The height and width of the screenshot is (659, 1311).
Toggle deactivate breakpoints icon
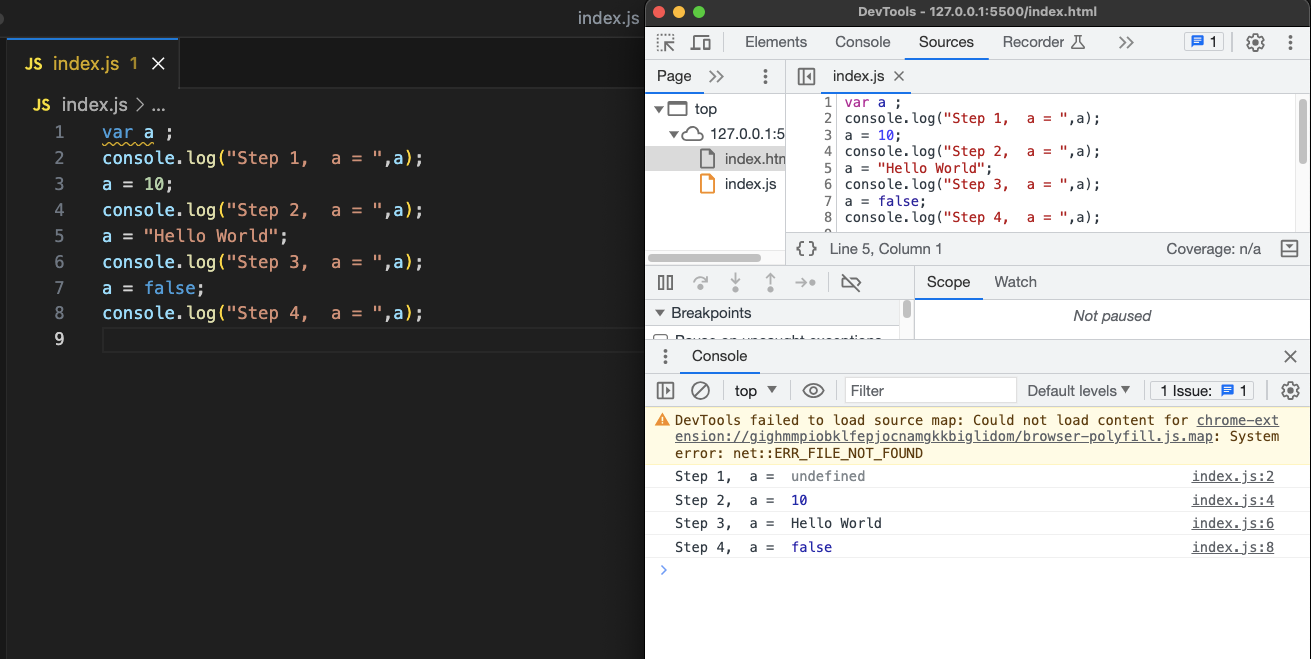851,283
